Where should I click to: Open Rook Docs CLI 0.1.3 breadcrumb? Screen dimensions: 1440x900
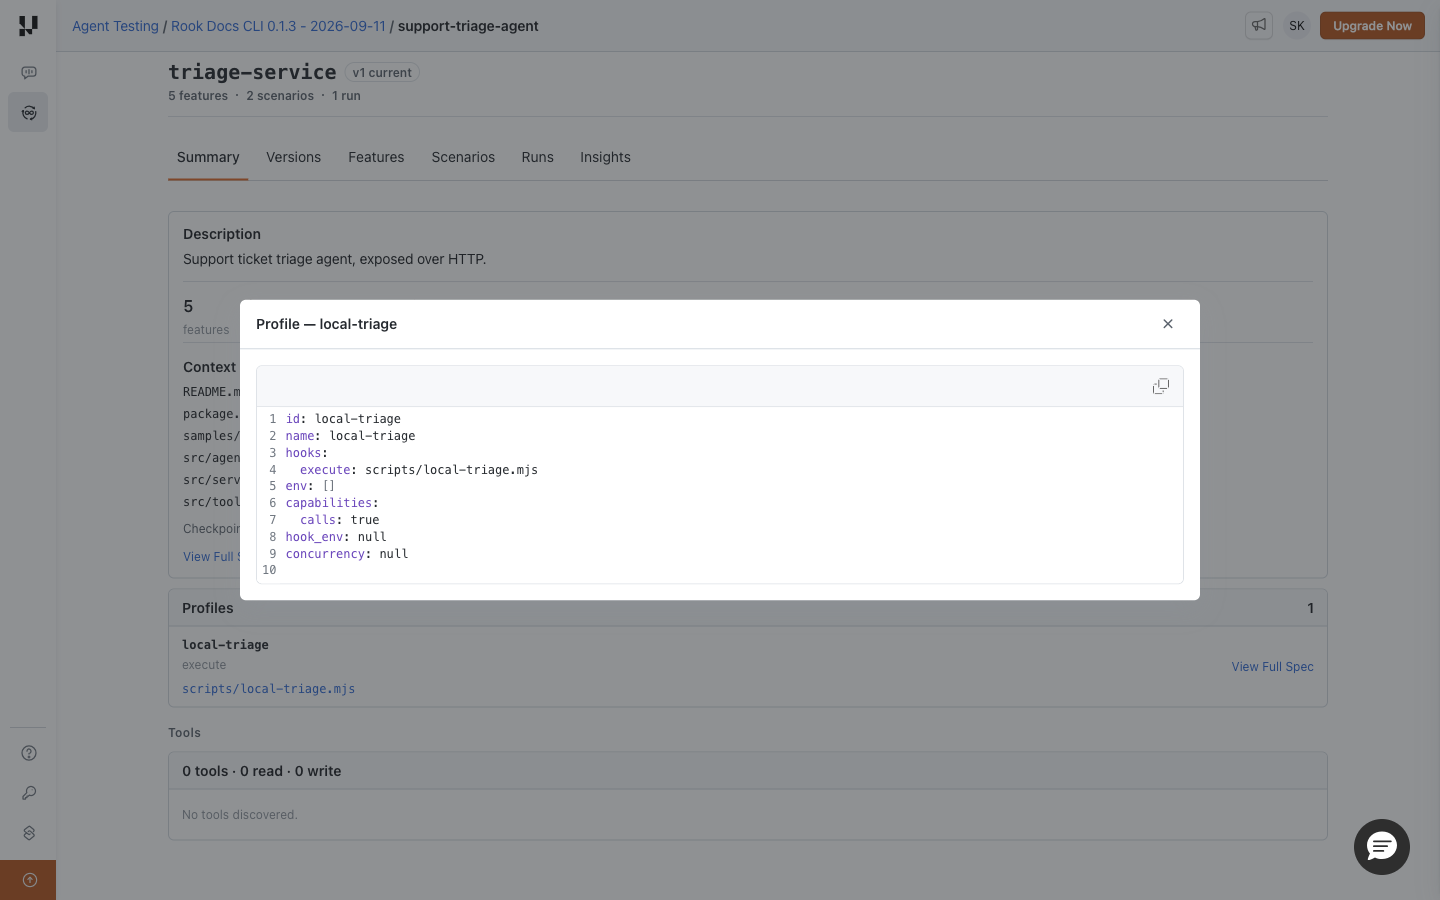(x=278, y=26)
